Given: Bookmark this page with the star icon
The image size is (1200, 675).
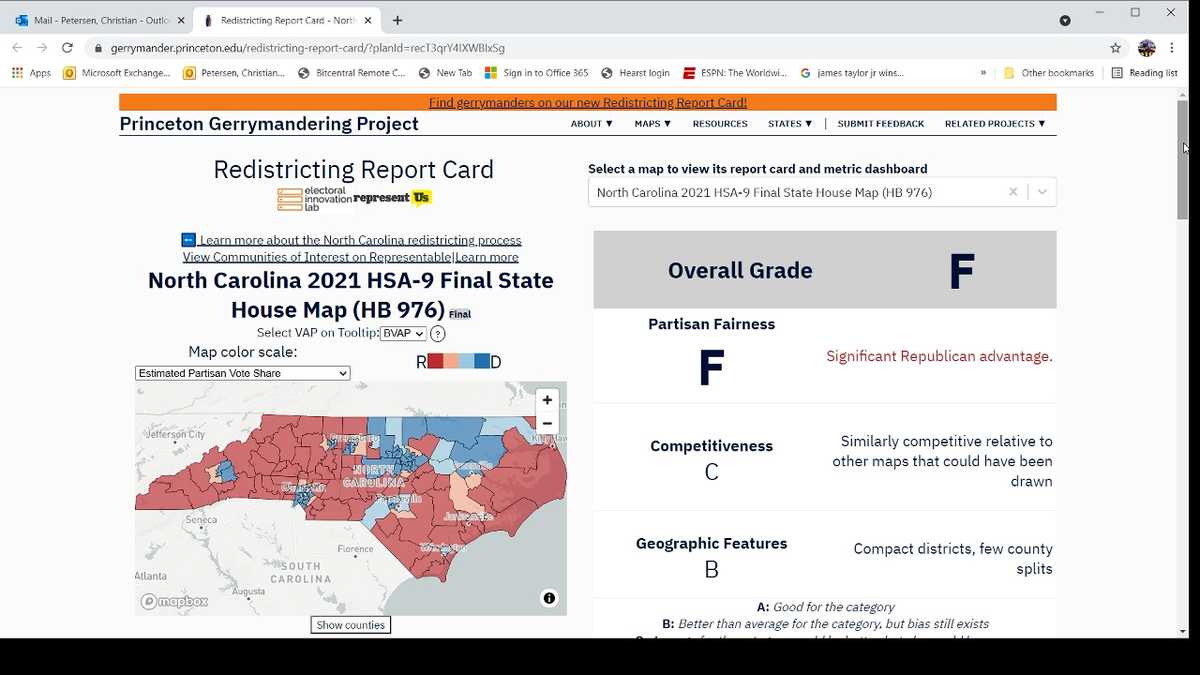Looking at the screenshot, I should click(x=1115, y=47).
